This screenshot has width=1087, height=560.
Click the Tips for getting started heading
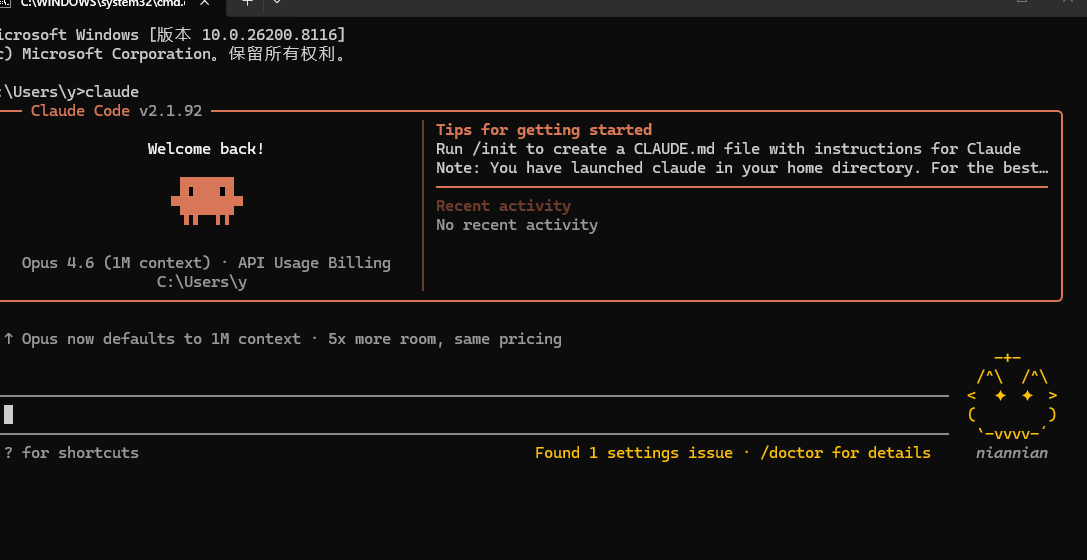544,130
